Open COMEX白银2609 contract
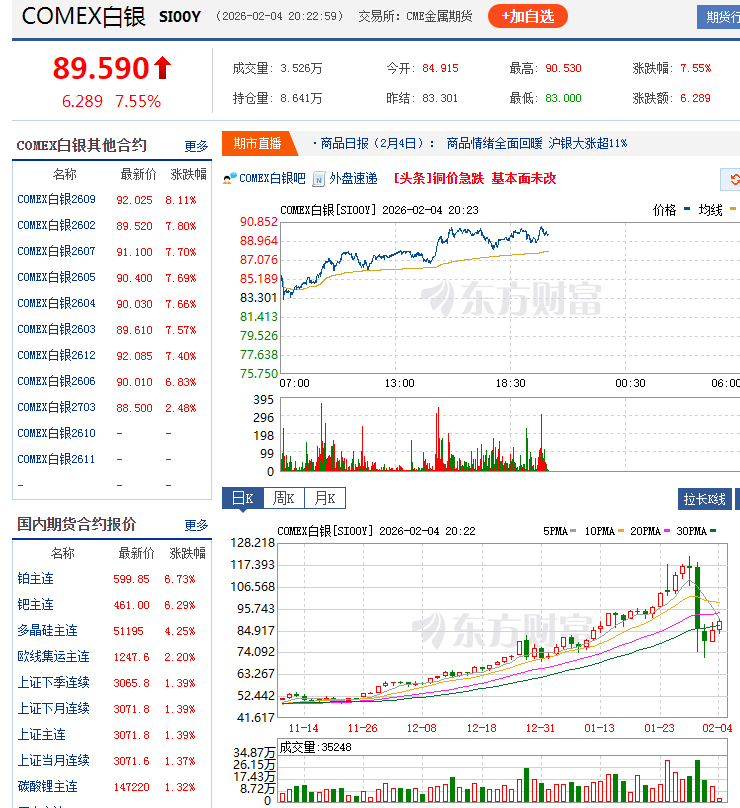Image resolution: width=740 pixels, height=808 pixels. (56, 199)
